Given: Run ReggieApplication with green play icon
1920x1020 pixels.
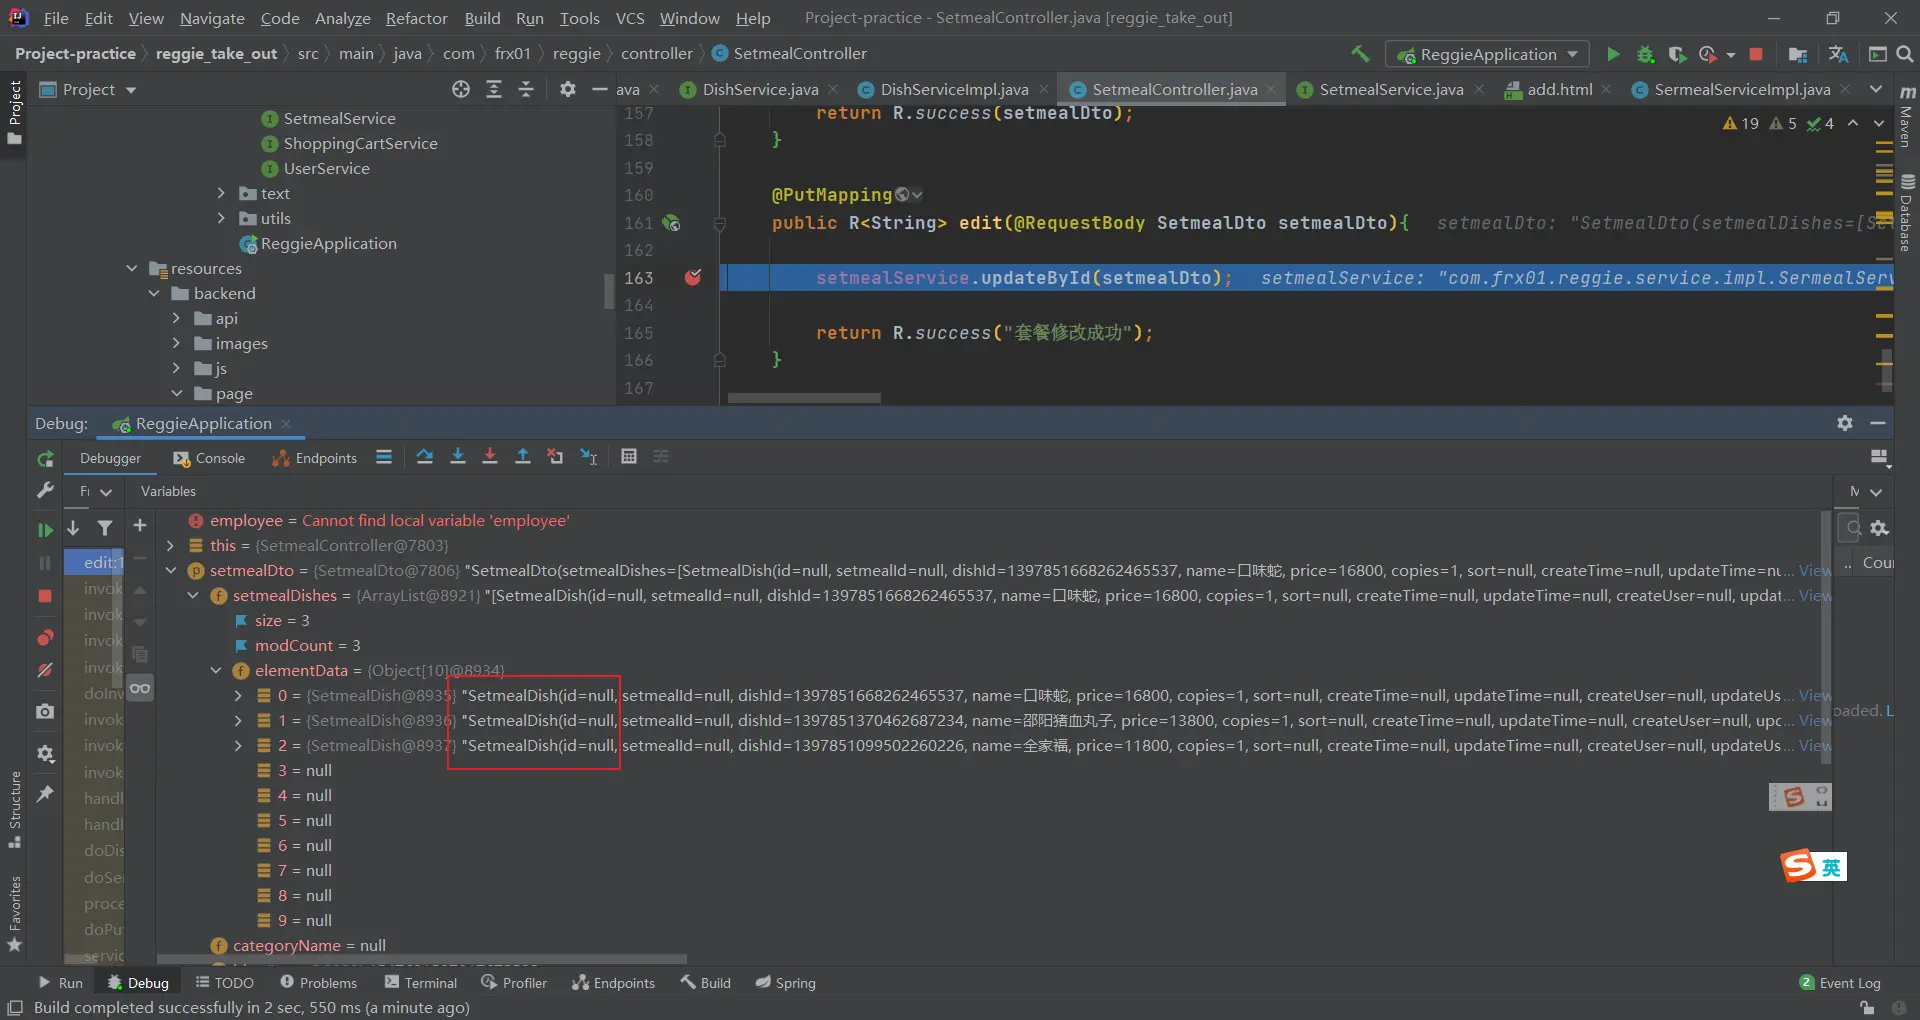Looking at the screenshot, I should 1612,54.
